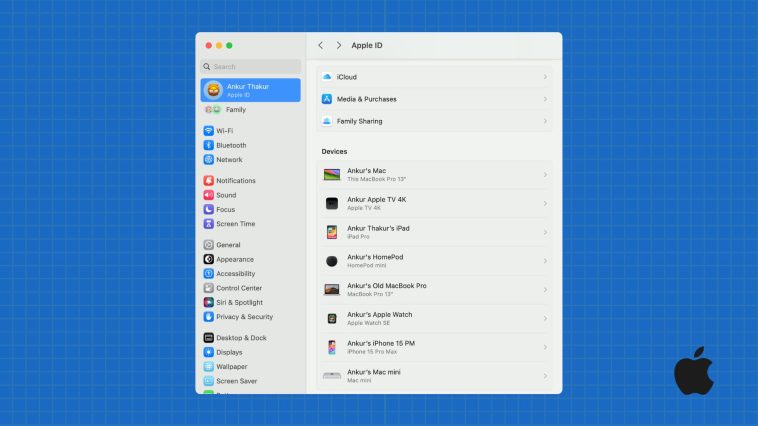Screen dimensions: 758x426
Task: Click the 'Apple ID' window title
Action: click(x=367, y=45)
